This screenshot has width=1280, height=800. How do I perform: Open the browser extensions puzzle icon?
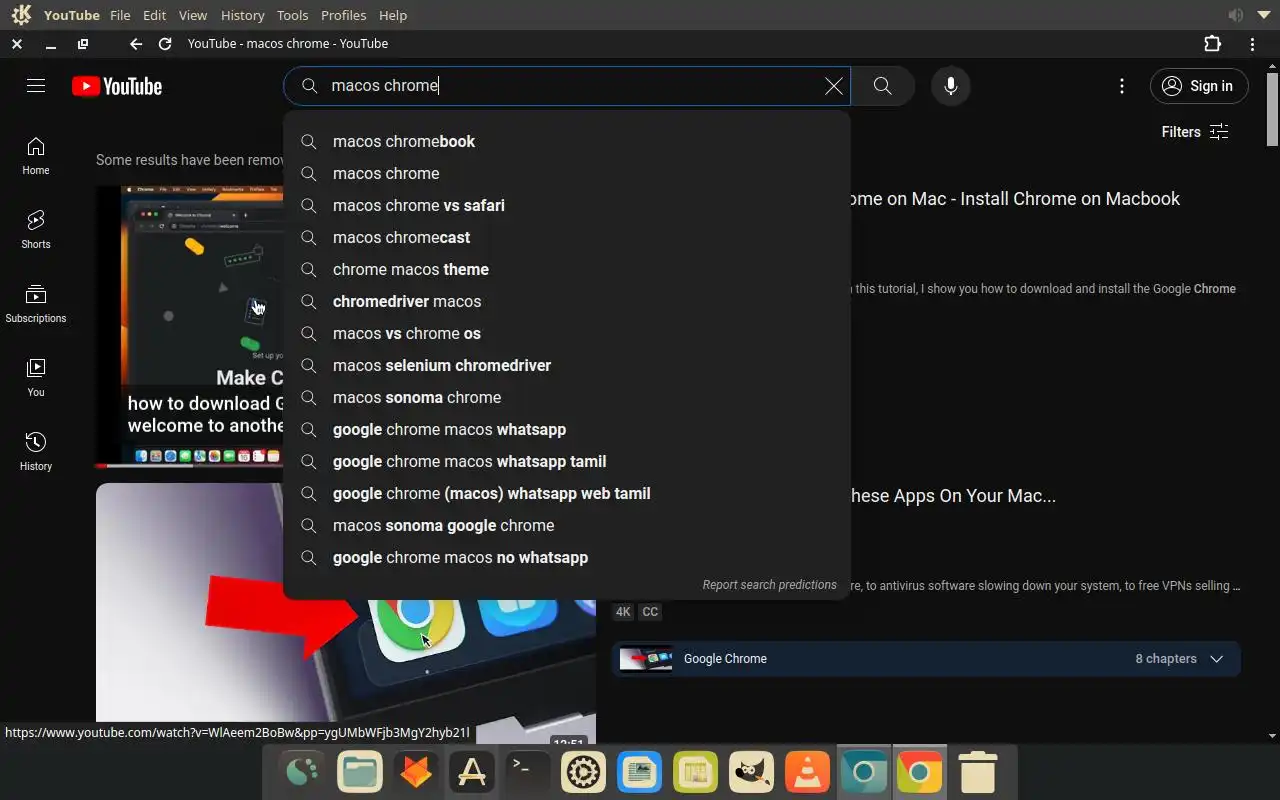coord(1212,44)
